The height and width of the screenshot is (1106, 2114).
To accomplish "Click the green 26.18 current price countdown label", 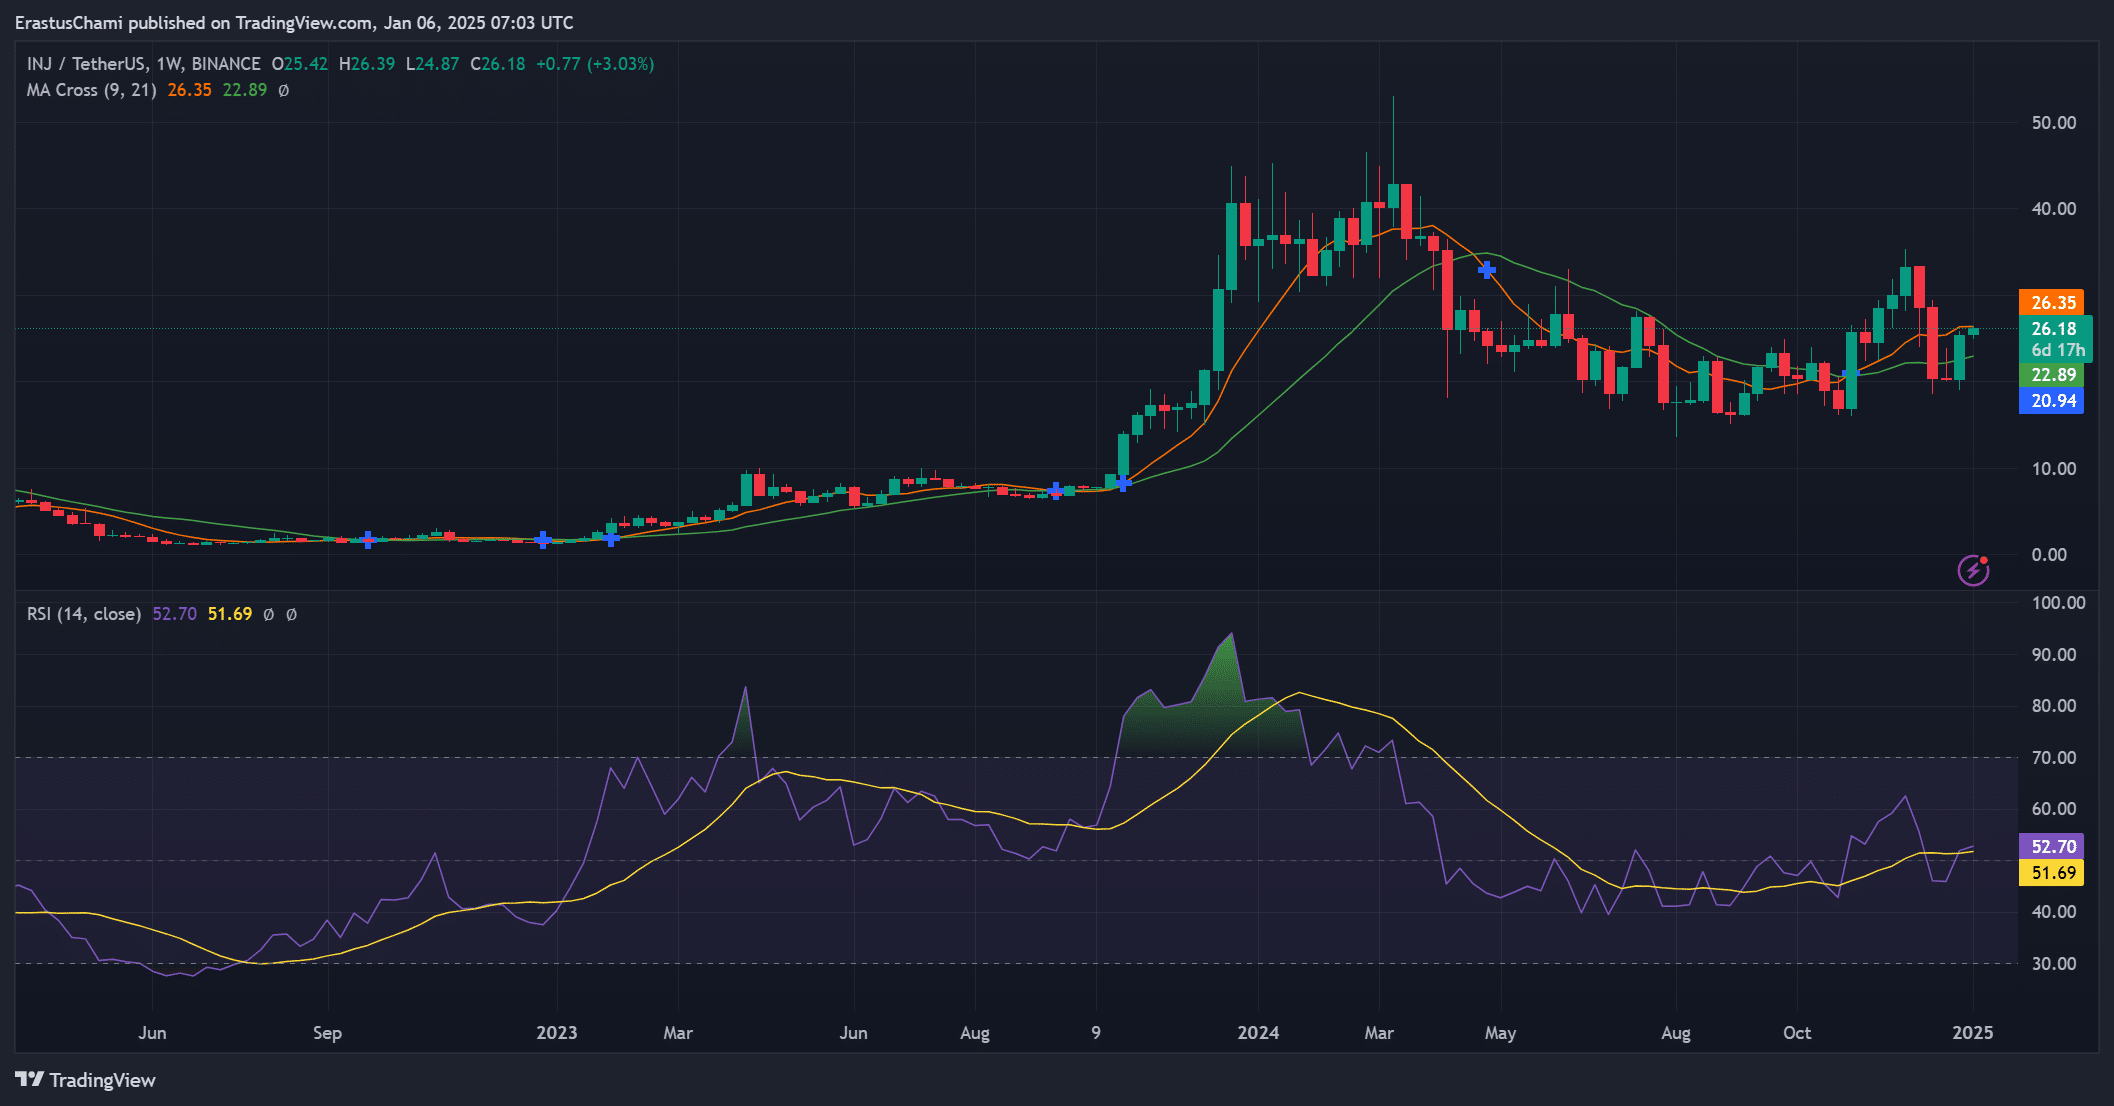I will 2055,339.
